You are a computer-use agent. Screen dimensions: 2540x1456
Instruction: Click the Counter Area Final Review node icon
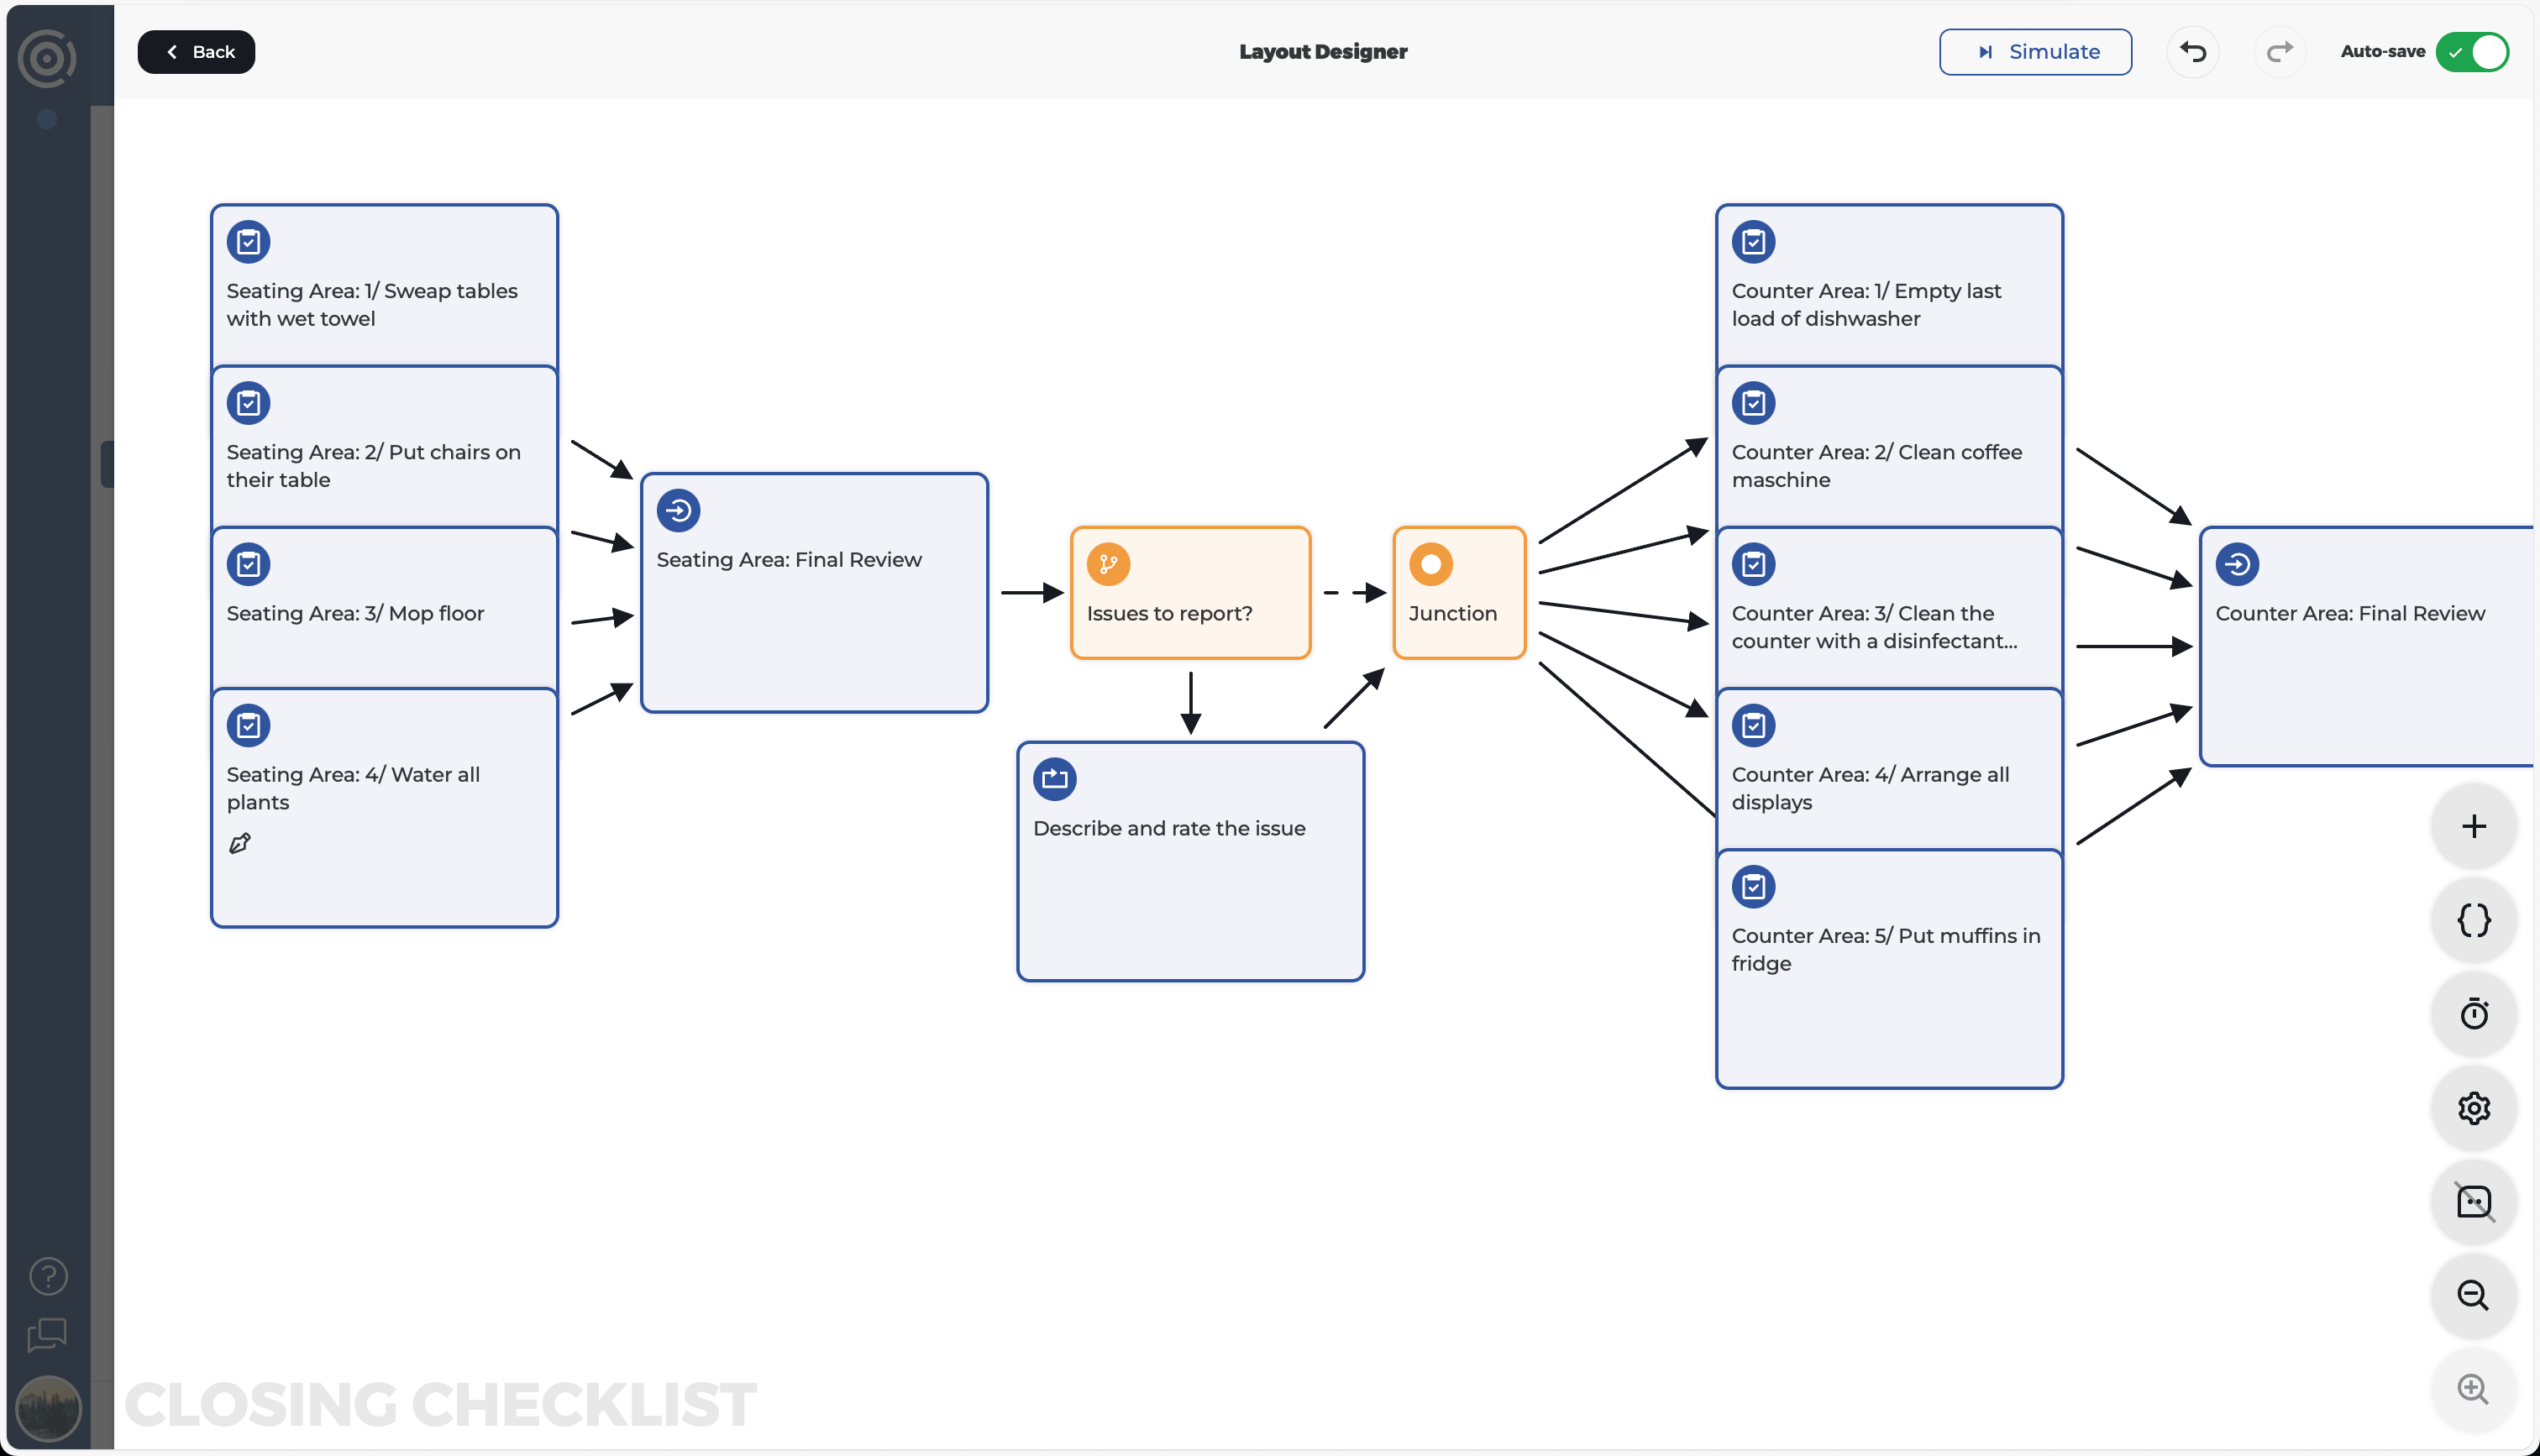[x=2237, y=562]
